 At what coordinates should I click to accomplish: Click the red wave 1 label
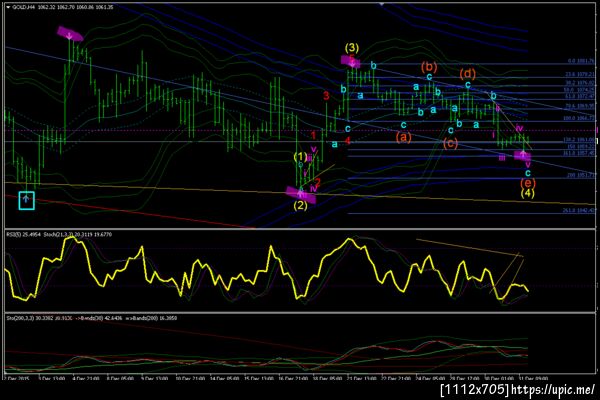[313, 135]
